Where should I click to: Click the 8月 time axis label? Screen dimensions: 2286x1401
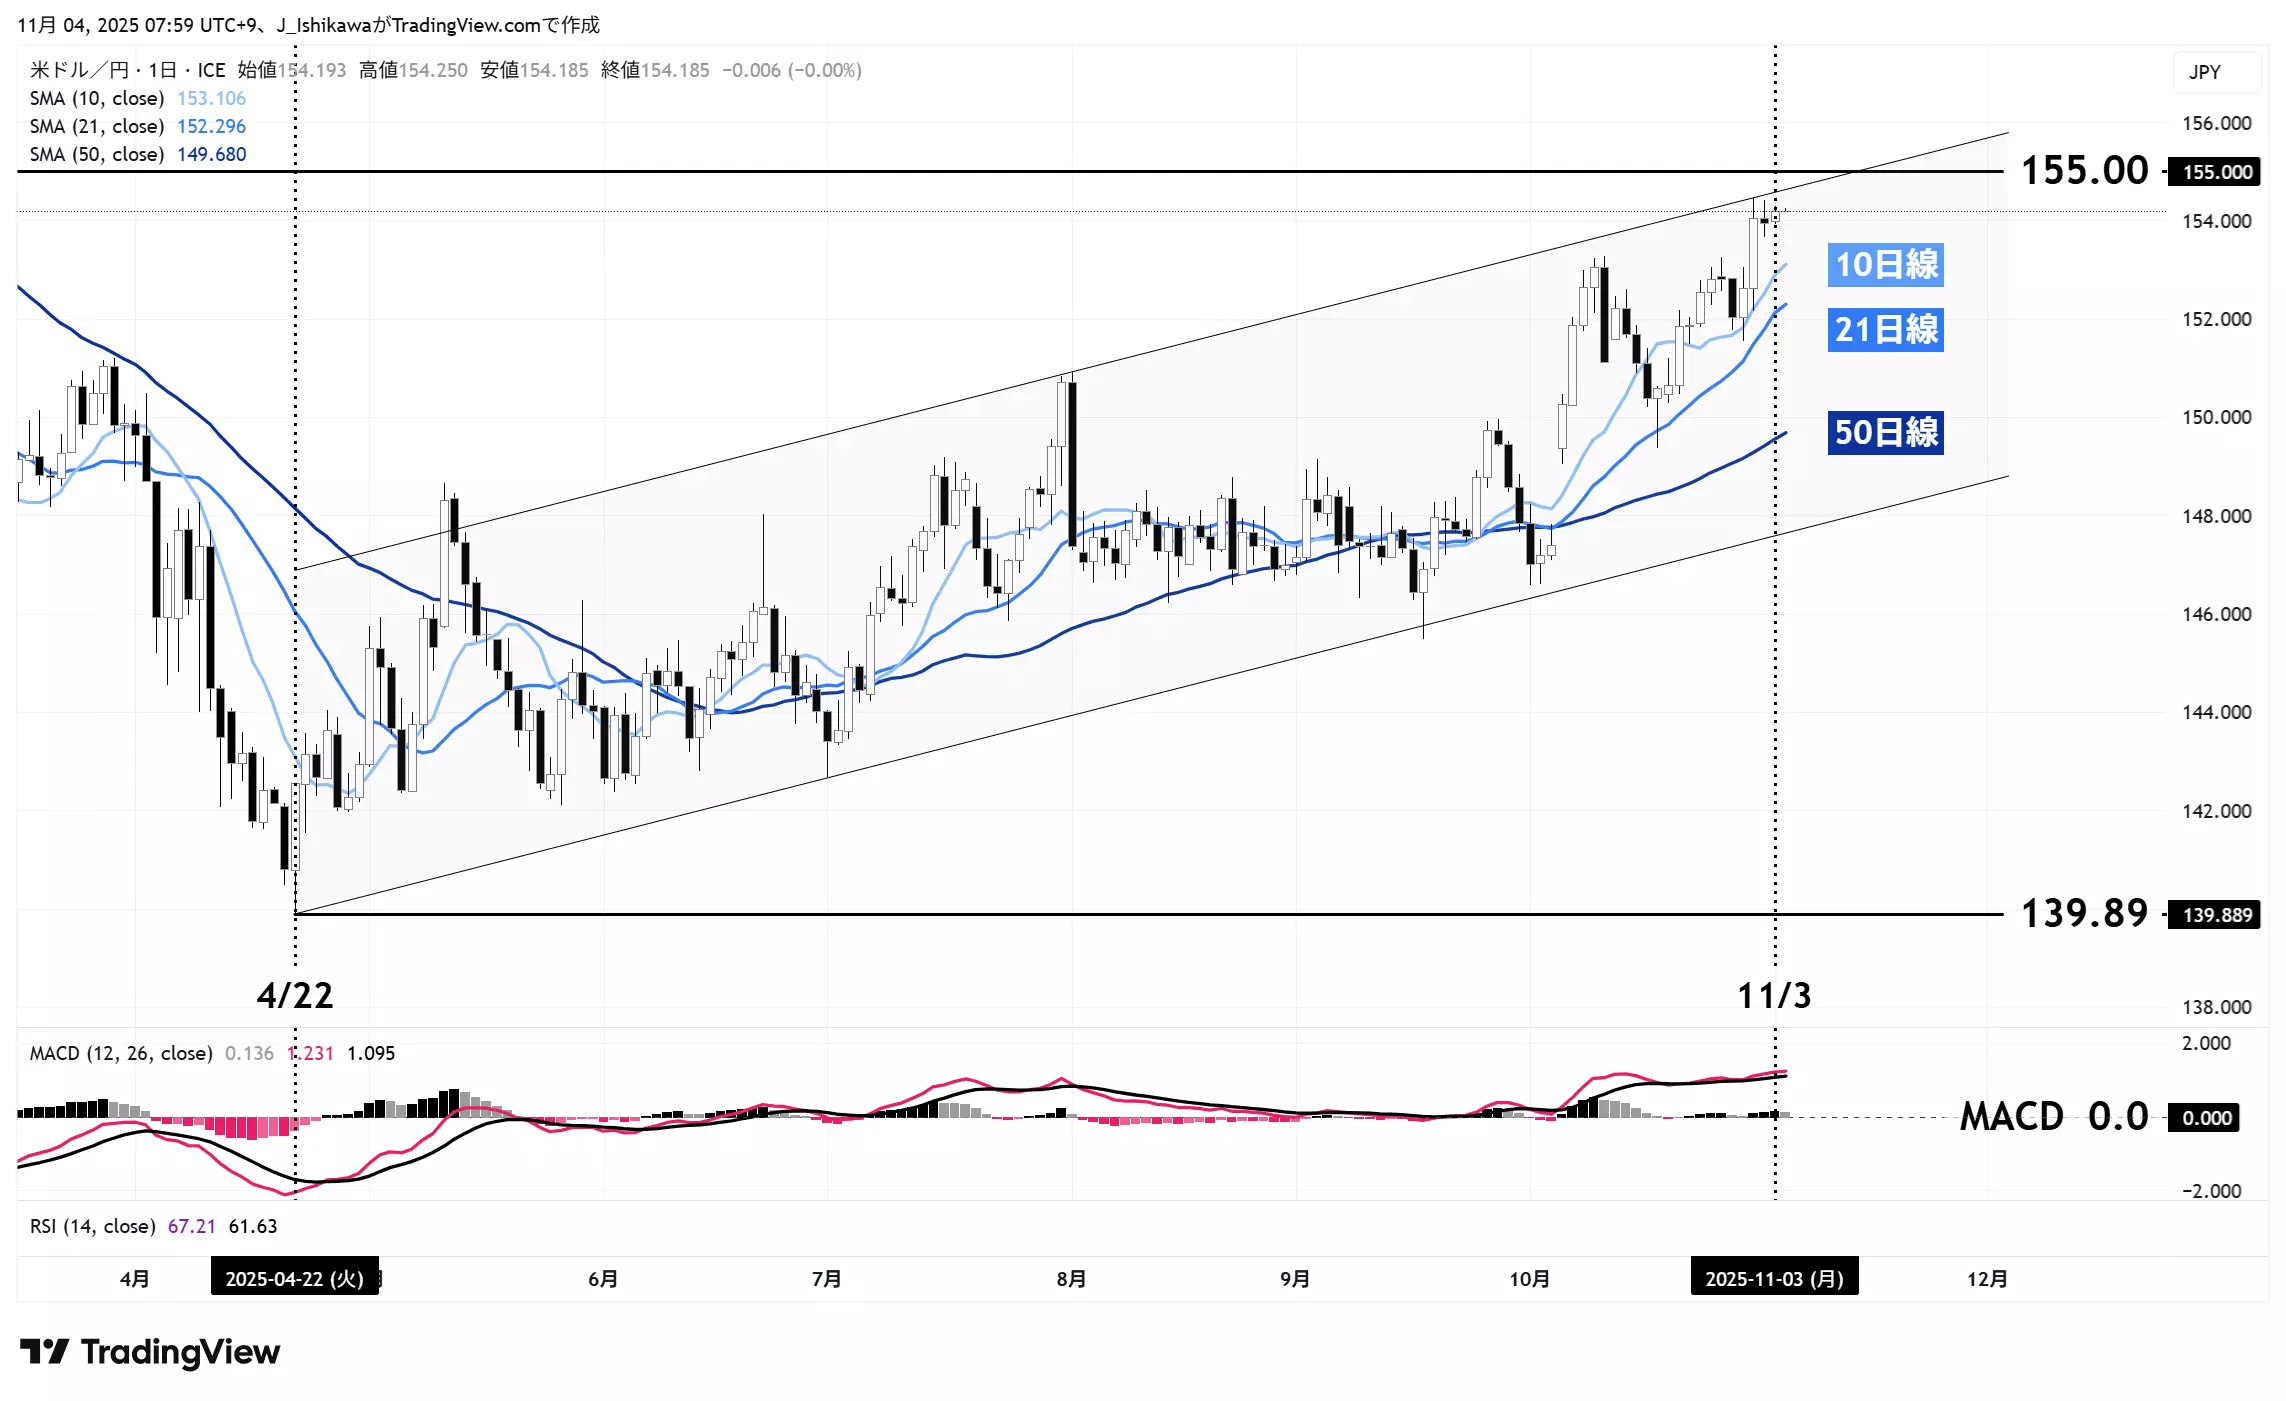click(1071, 1279)
